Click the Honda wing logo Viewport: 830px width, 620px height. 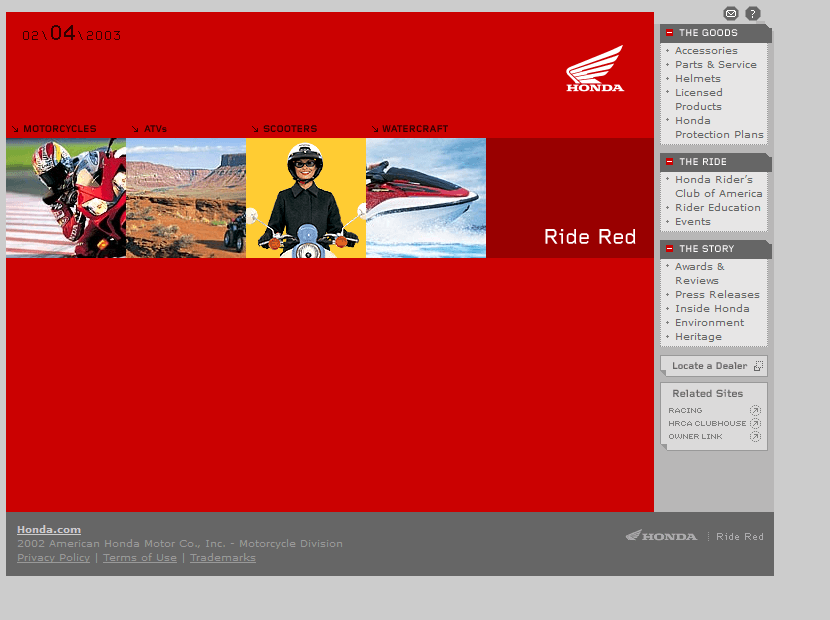click(x=595, y=68)
